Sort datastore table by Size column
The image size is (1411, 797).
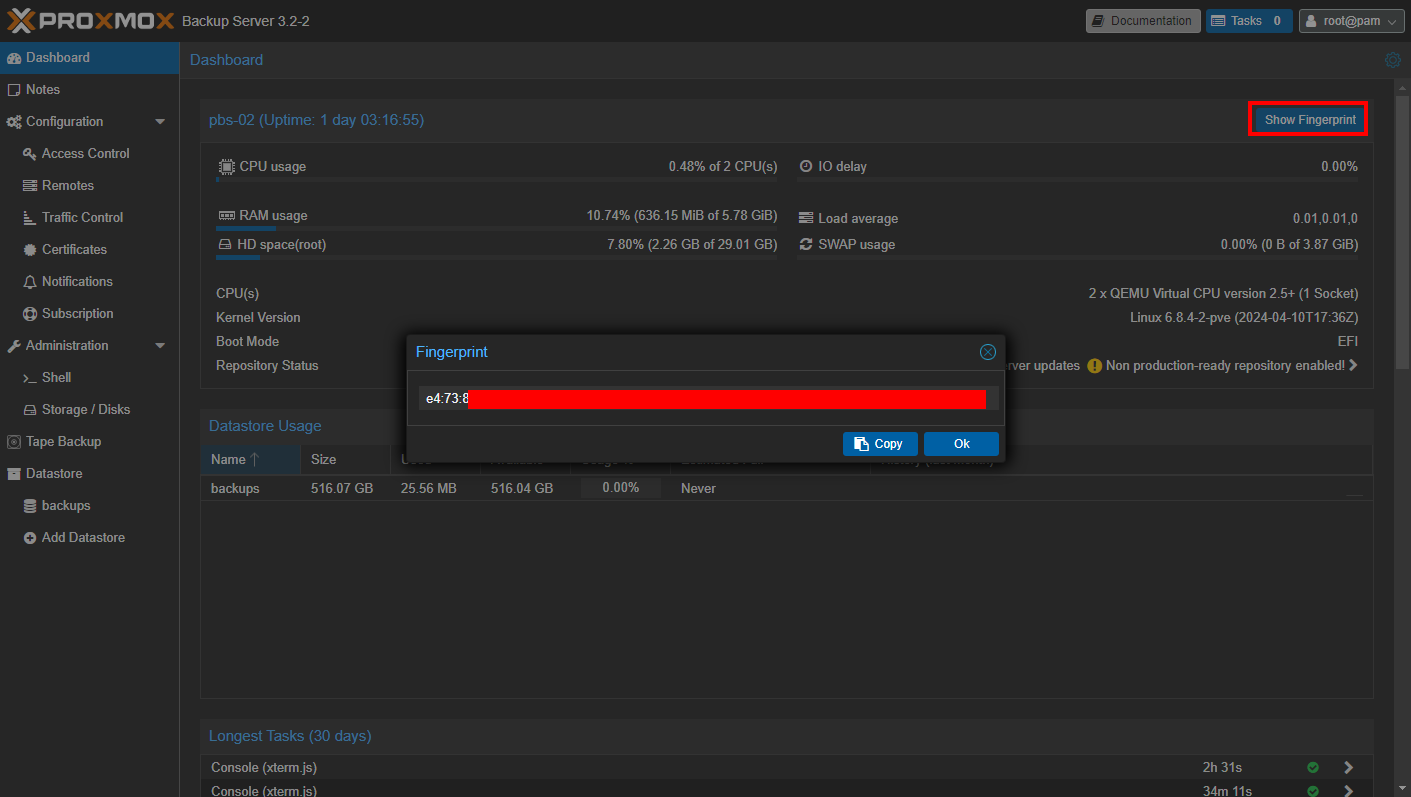(345, 460)
